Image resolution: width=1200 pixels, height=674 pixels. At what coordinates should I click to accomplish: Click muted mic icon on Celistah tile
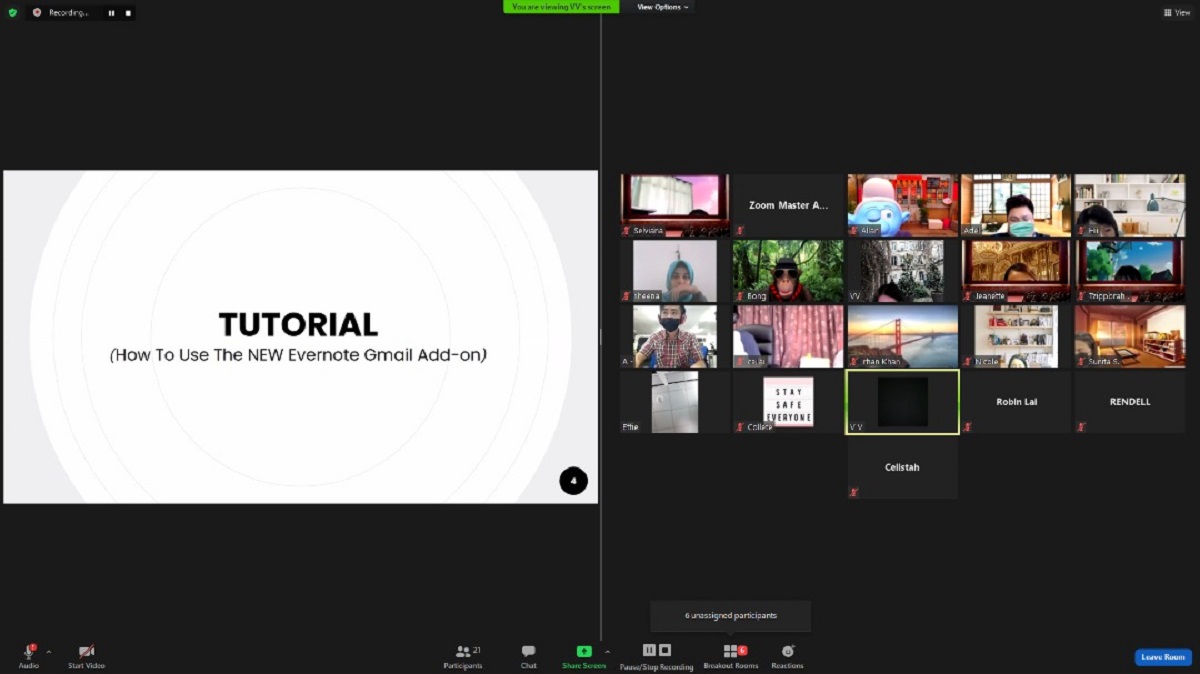pos(853,492)
